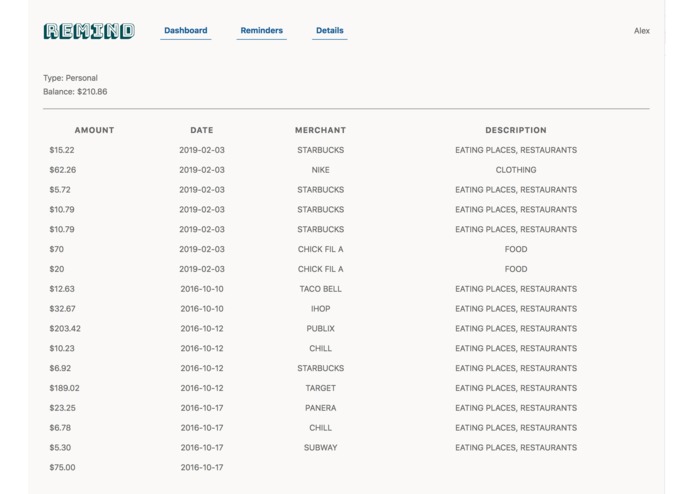Image resolution: width=695 pixels, height=494 pixels.
Task: Click the description in the $5.30 row
Action: pyautogui.click(x=516, y=448)
